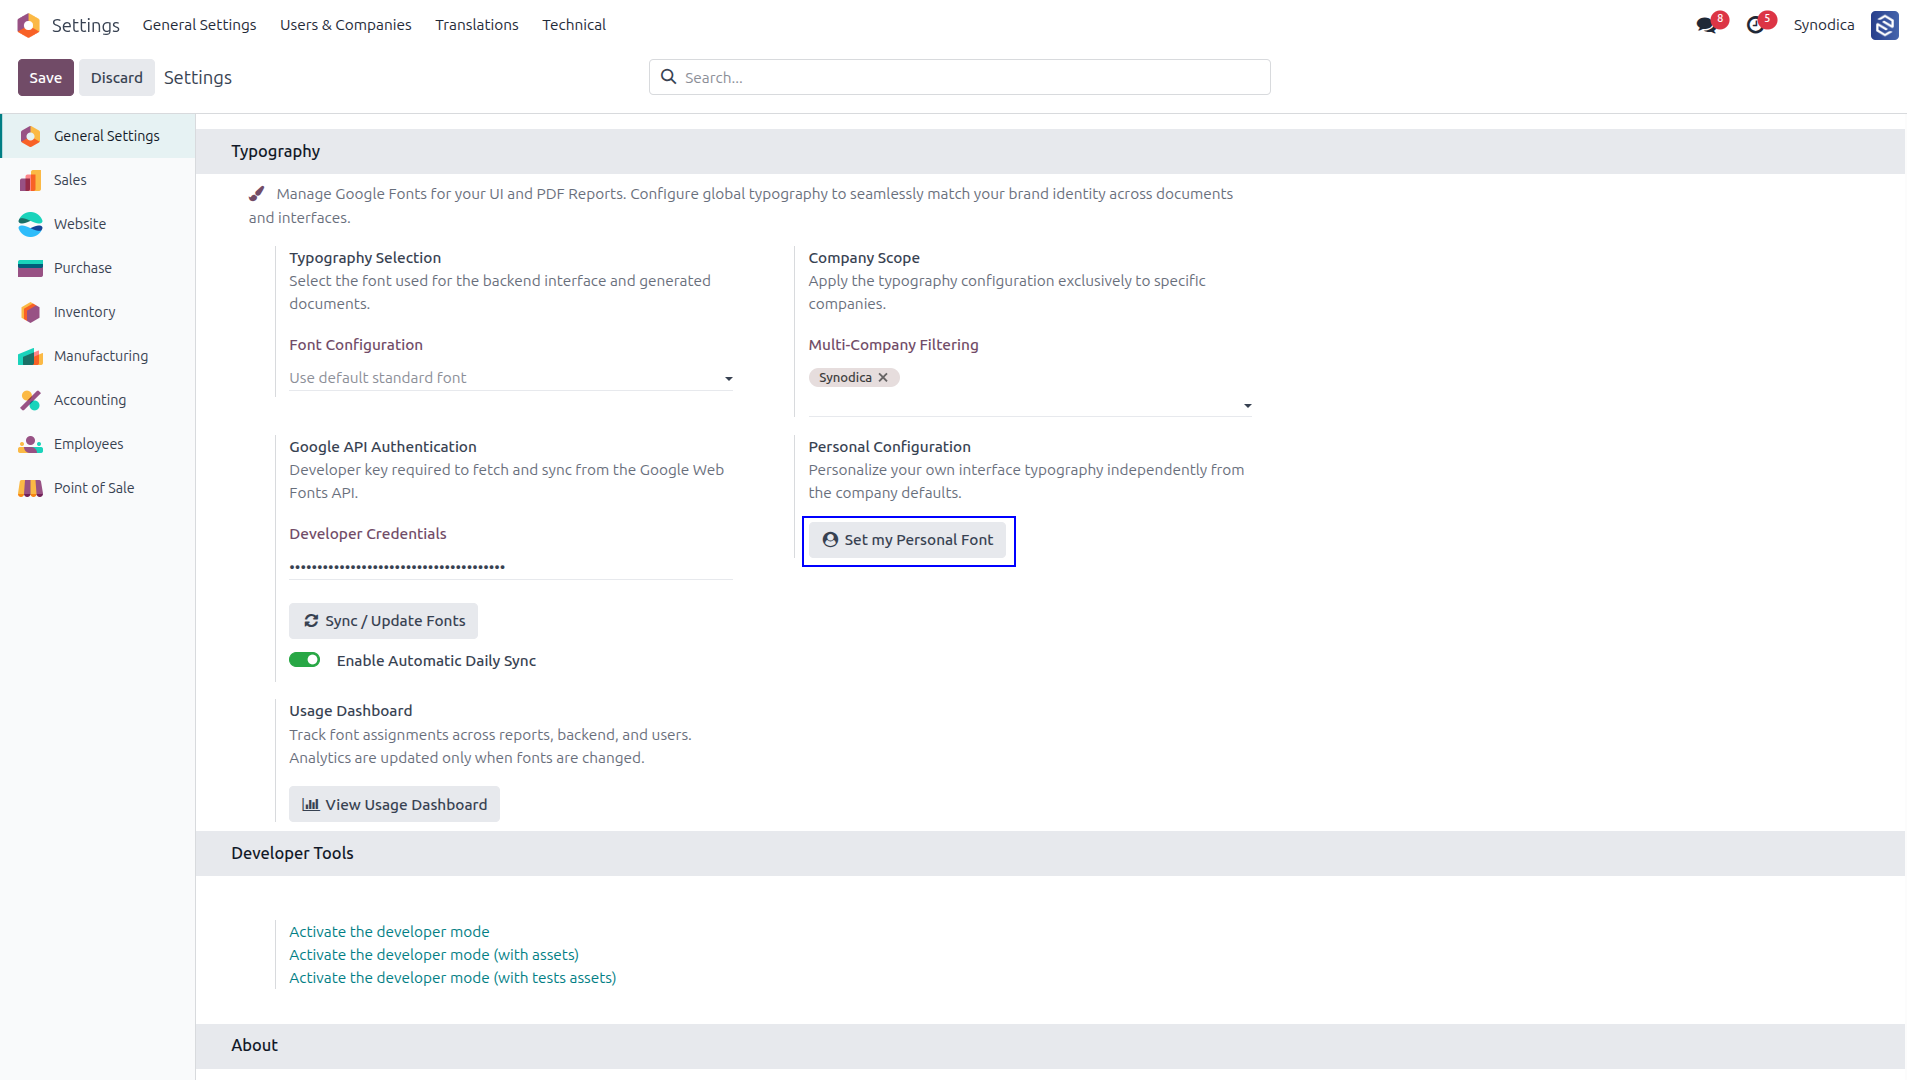
Task: Open the activities clock icon
Action: tap(1755, 25)
